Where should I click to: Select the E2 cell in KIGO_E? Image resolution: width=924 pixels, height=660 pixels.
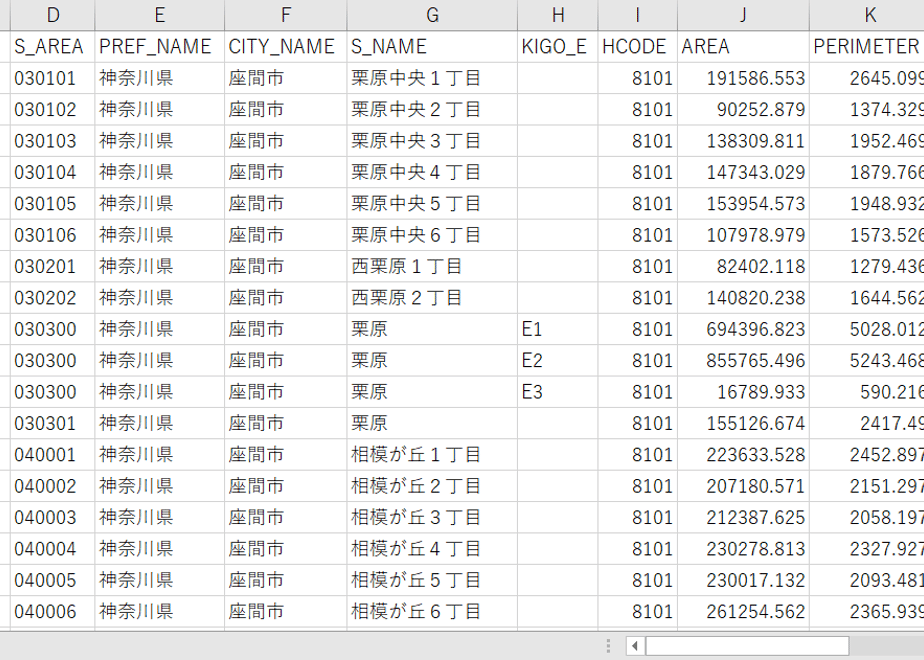(x=558, y=361)
